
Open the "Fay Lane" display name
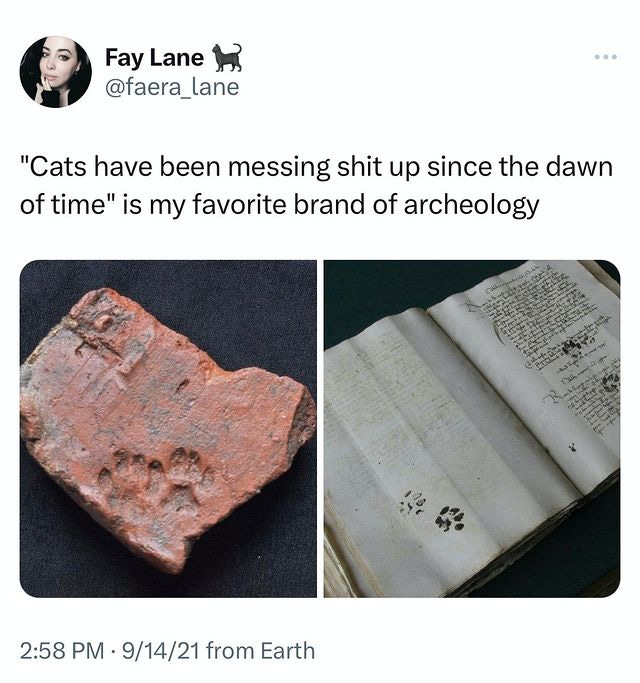[x=154, y=57]
